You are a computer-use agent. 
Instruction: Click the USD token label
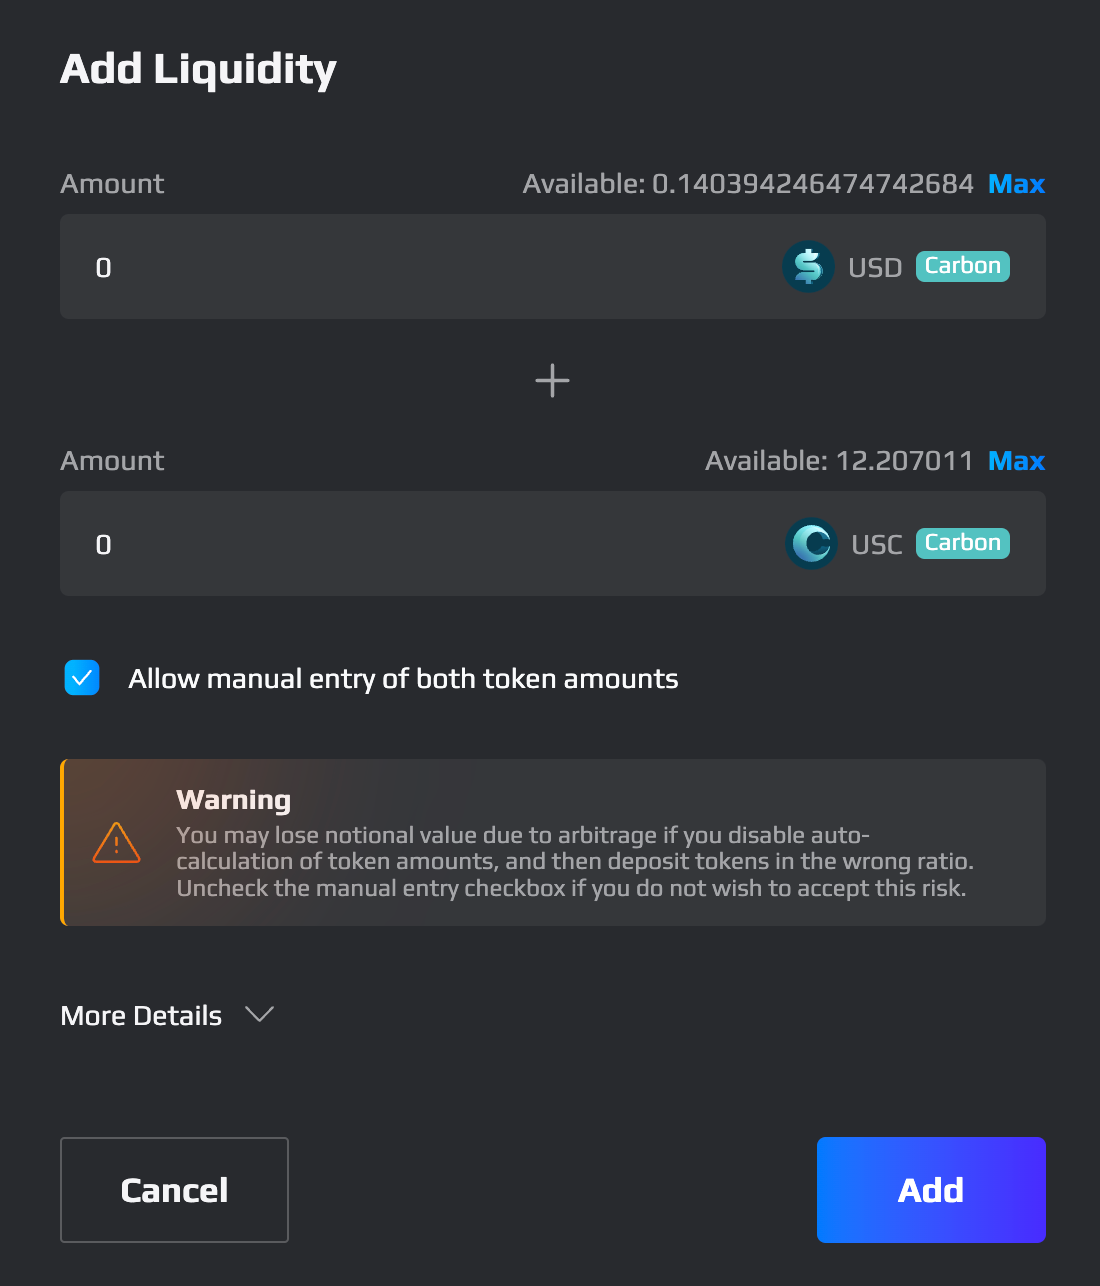(x=875, y=268)
